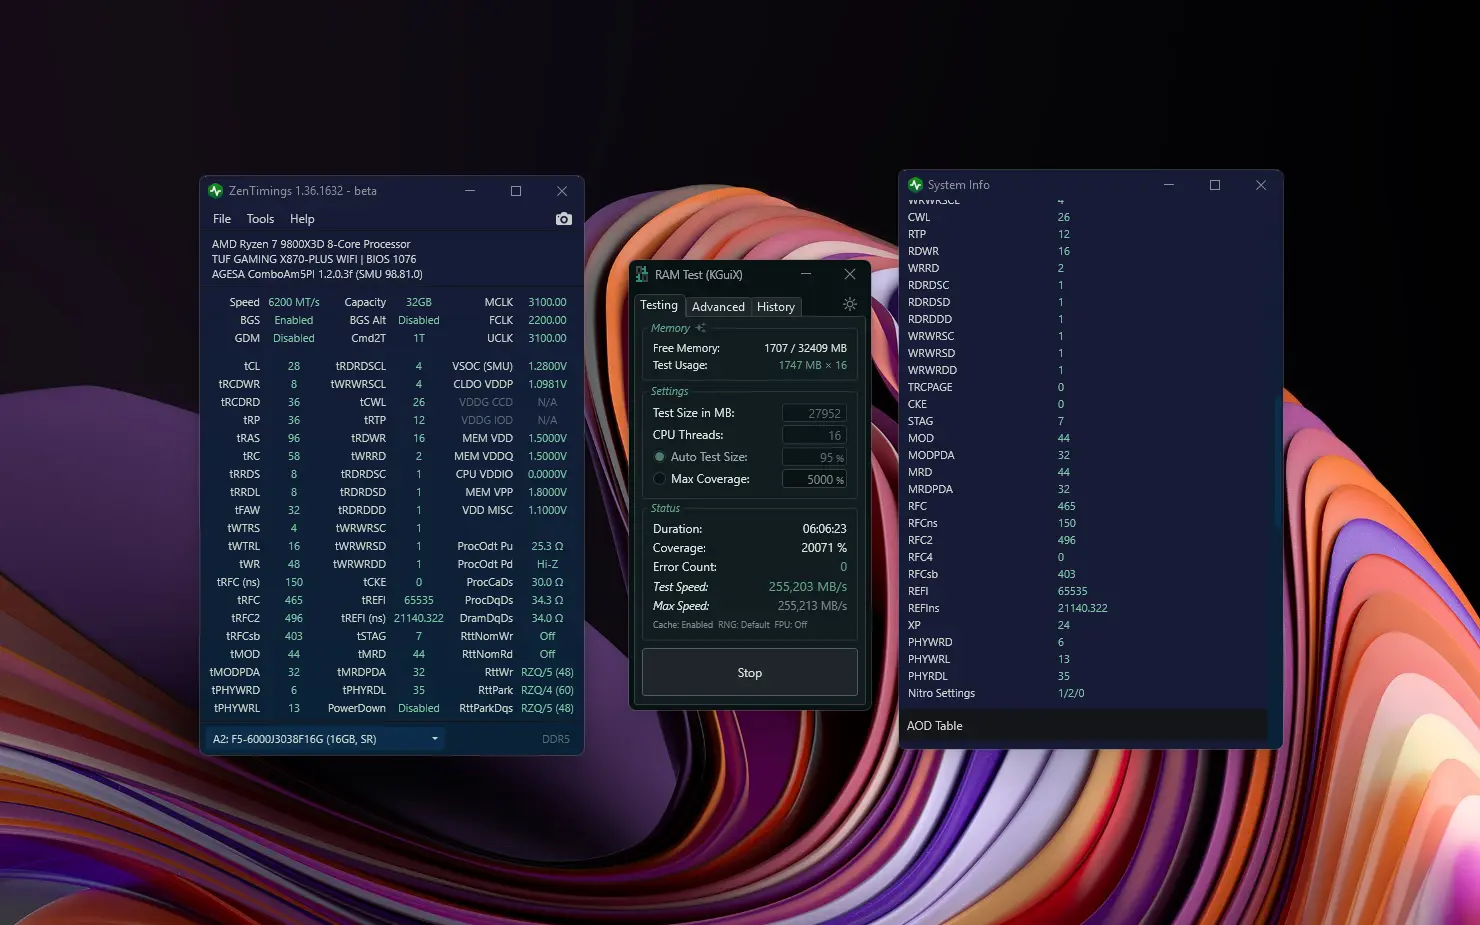Click the CPU Threads field showing 16
The height and width of the screenshot is (925, 1480).
(x=814, y=435)
